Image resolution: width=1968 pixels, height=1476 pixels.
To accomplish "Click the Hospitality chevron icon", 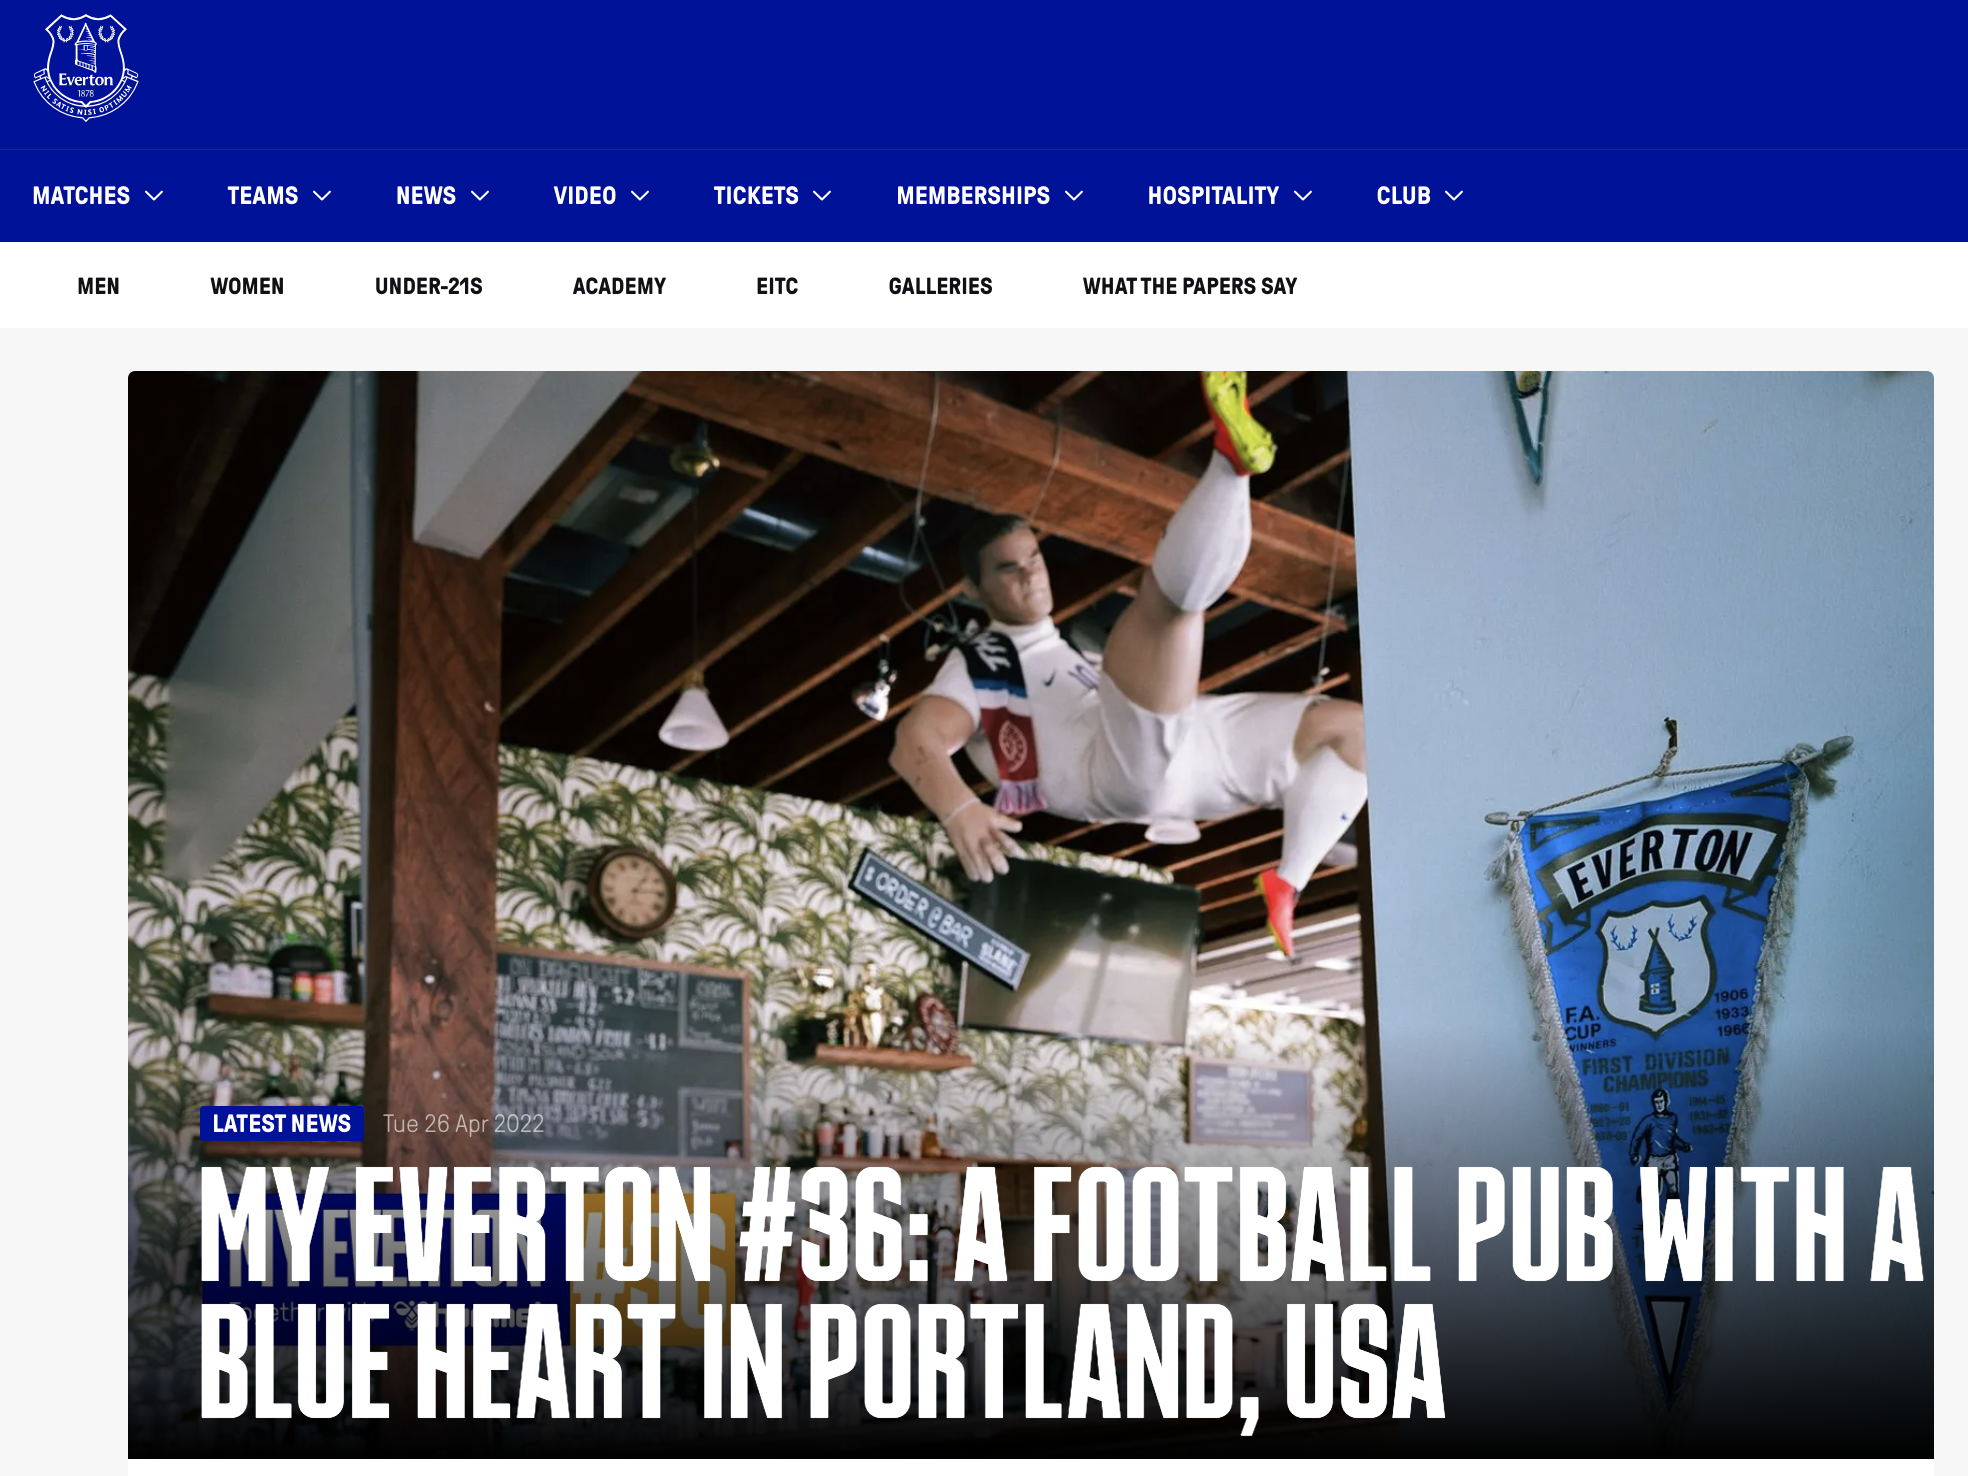I will [x=1303, y=196].
